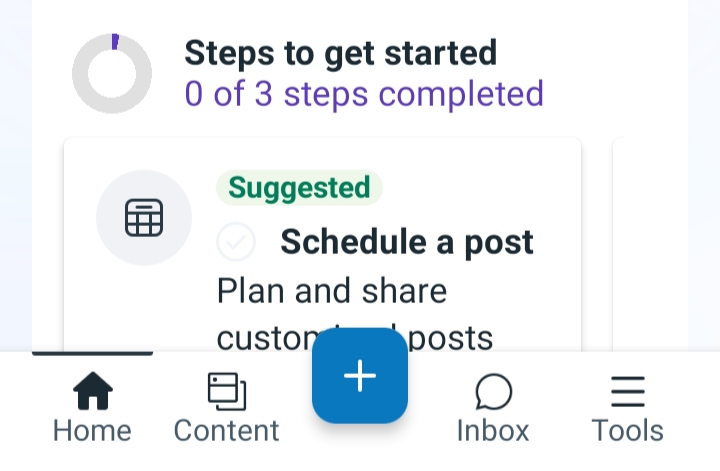Image resolution: width=720 pixels, height=471 pixels.
Task: Tap the purple marker on progress donut
Action: click(x=115, y=41)
